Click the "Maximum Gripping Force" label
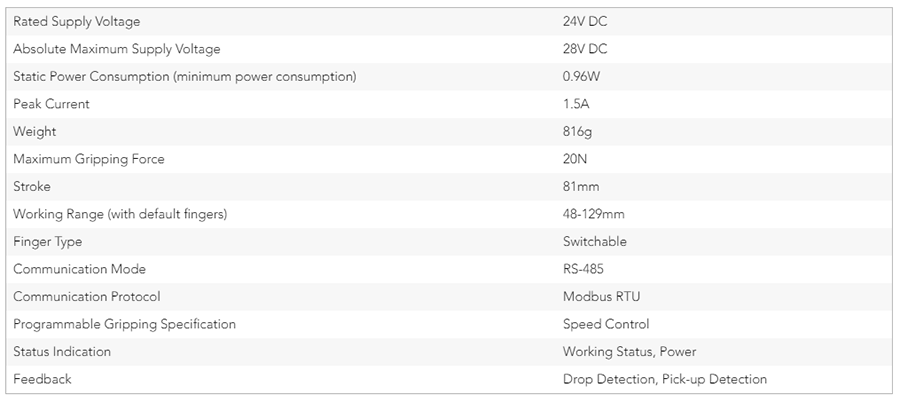Screen dimensions: 900x403 (x=89, y=159)
